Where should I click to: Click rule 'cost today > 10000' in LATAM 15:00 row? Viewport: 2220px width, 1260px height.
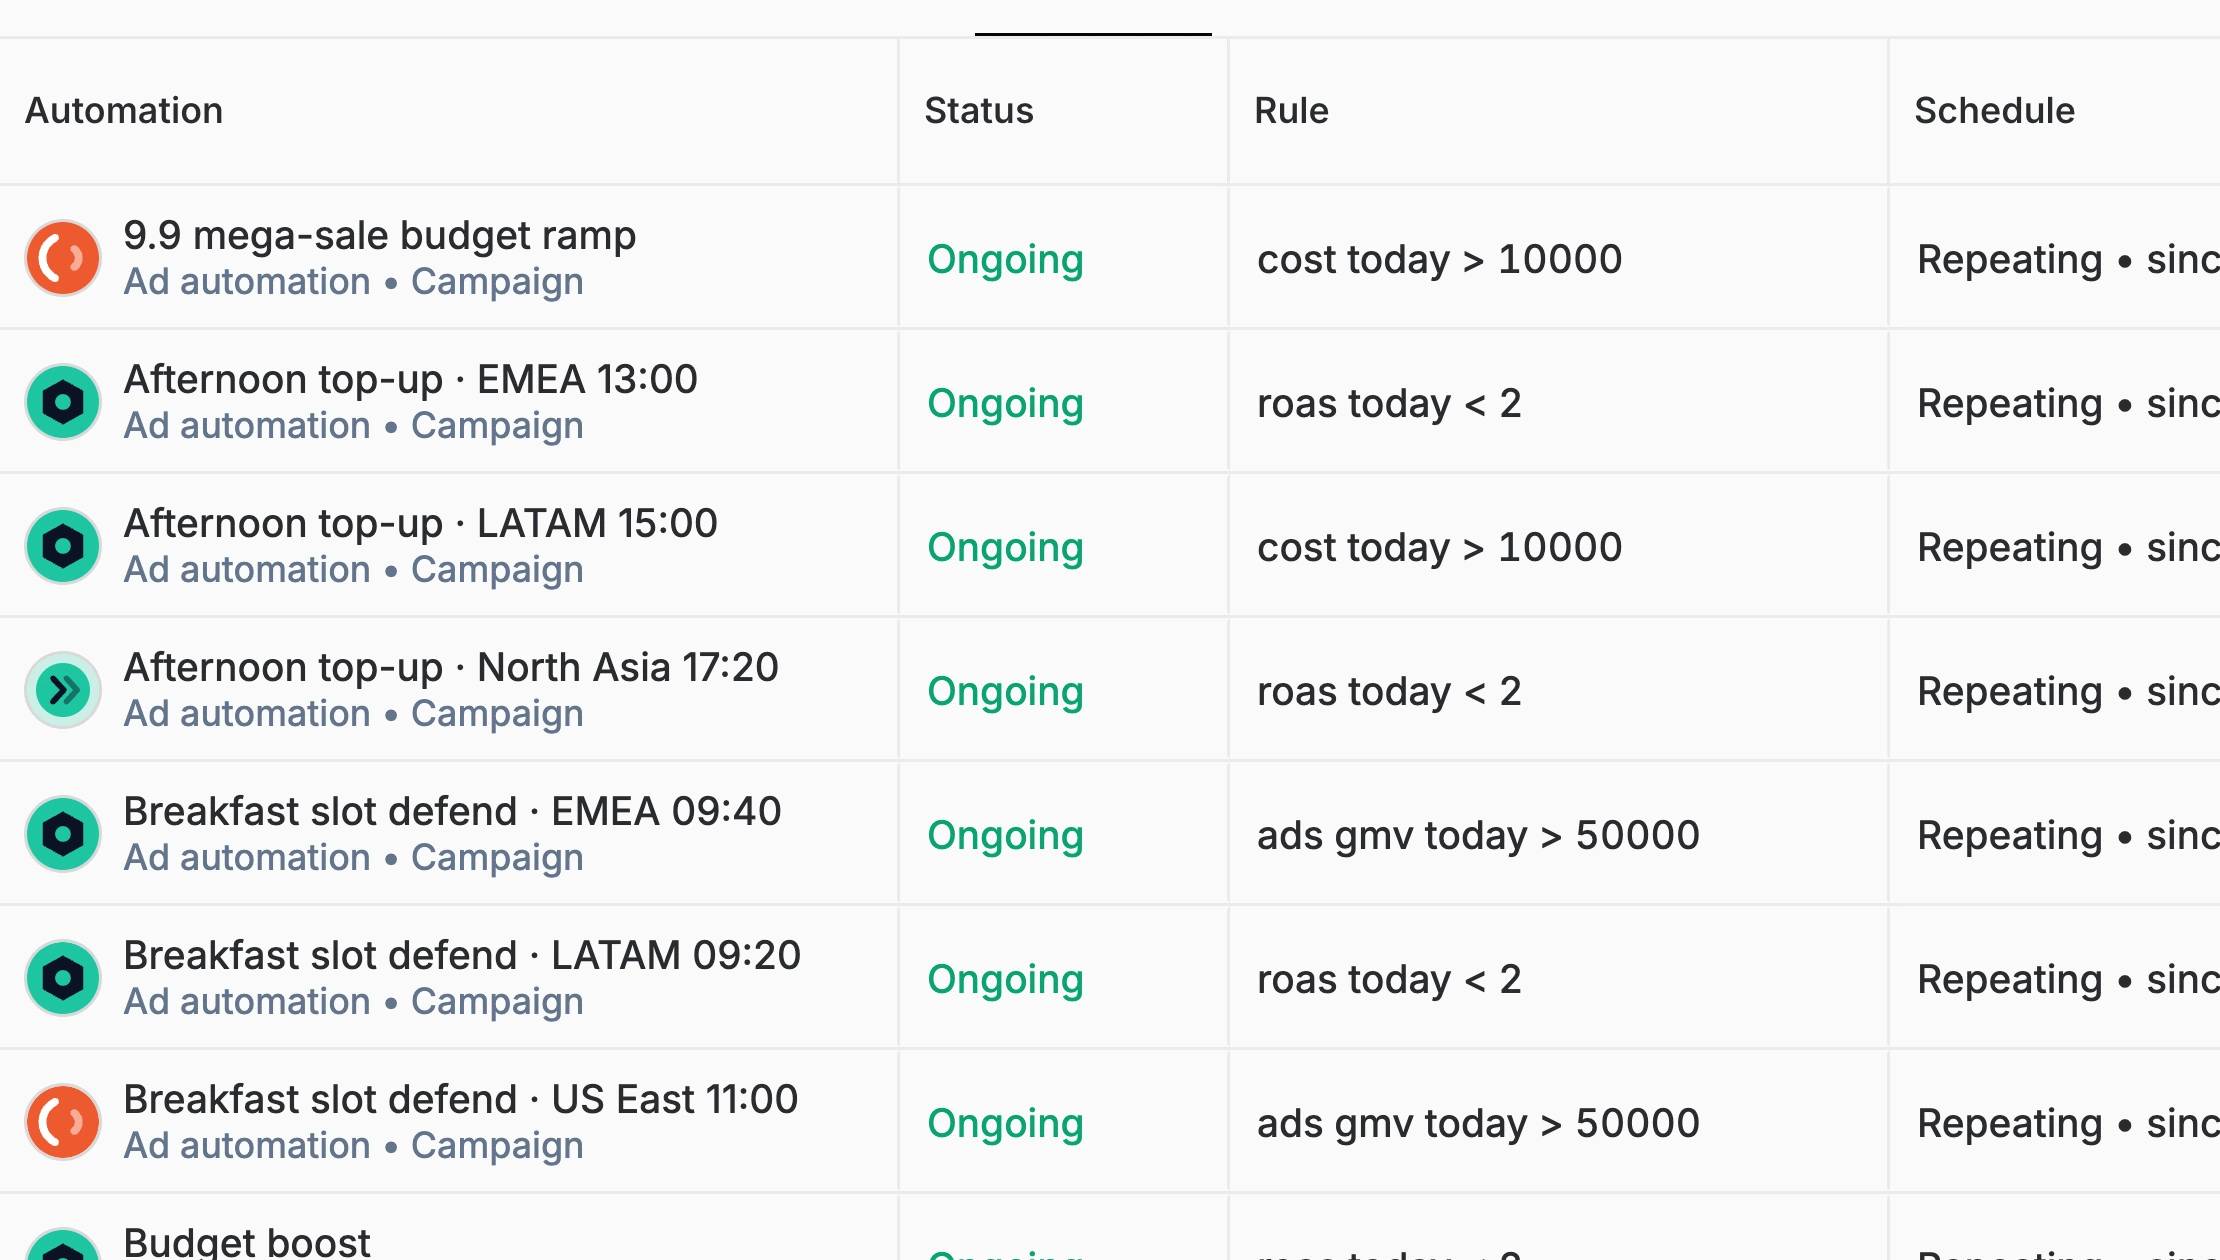[x=1440, y=548]
